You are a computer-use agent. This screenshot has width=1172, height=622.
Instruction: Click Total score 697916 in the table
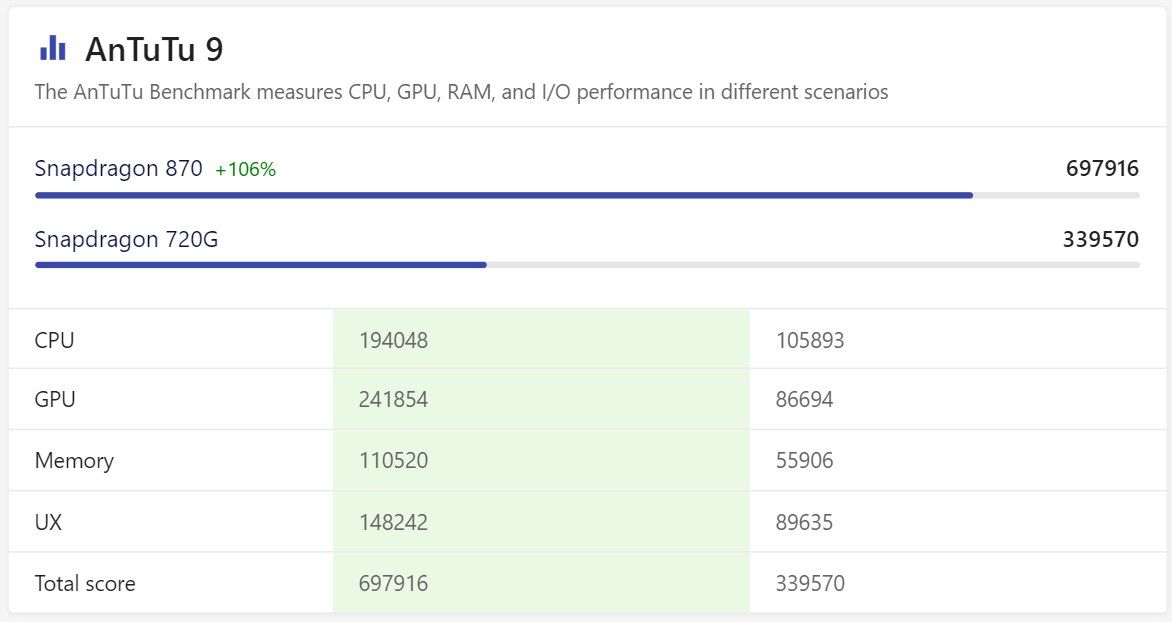tap(393, 583)
